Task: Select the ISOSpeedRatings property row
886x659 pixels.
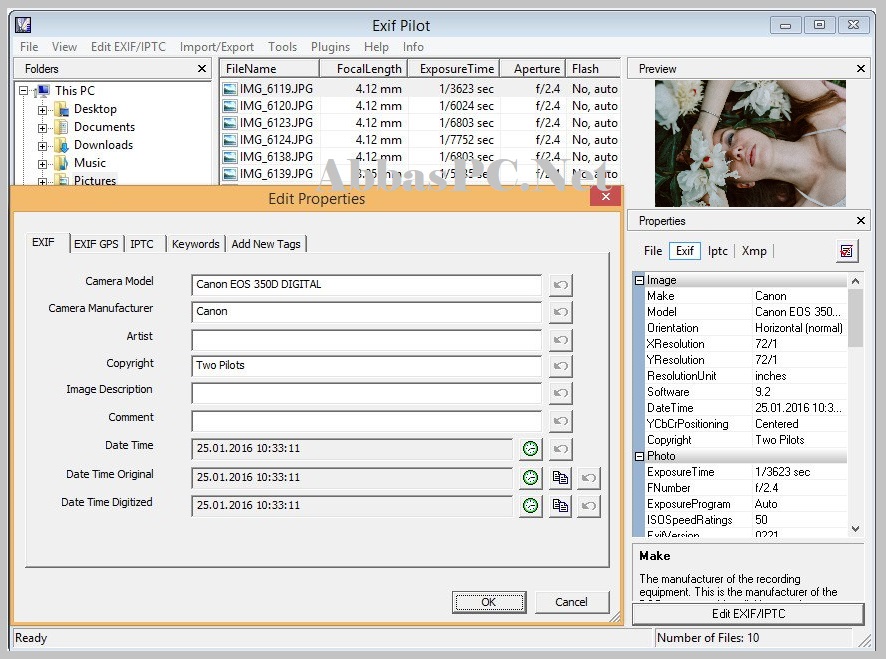Action: coord(745,520)
